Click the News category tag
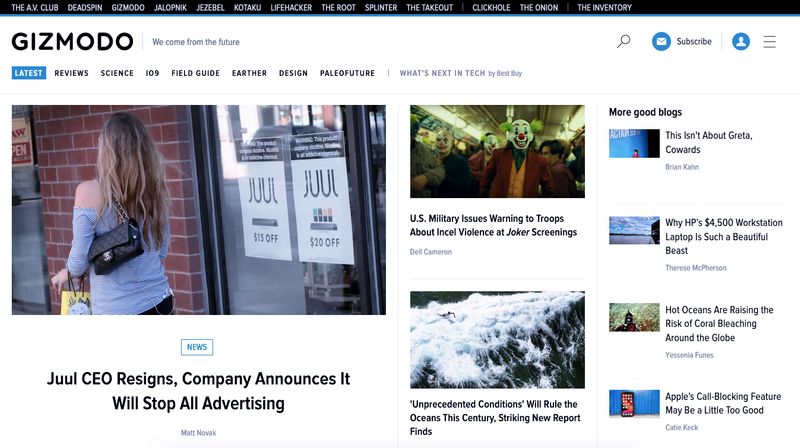This screenshot has width=800, height=448. click(197, 347)
